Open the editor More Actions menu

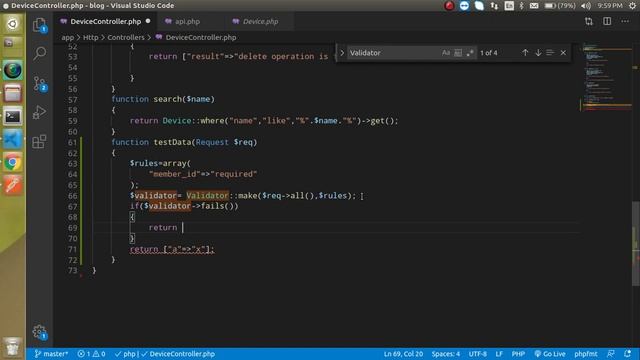click(x=625, y=21)
